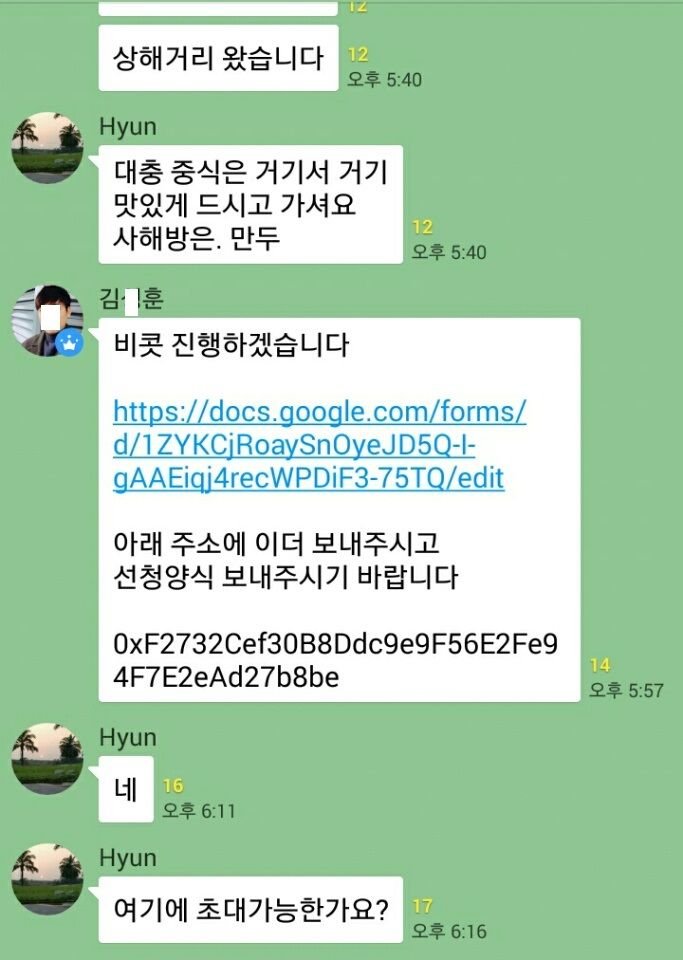
Task: Tap the 오후 5:57 timestamp
Action: (x=626, y=691)
